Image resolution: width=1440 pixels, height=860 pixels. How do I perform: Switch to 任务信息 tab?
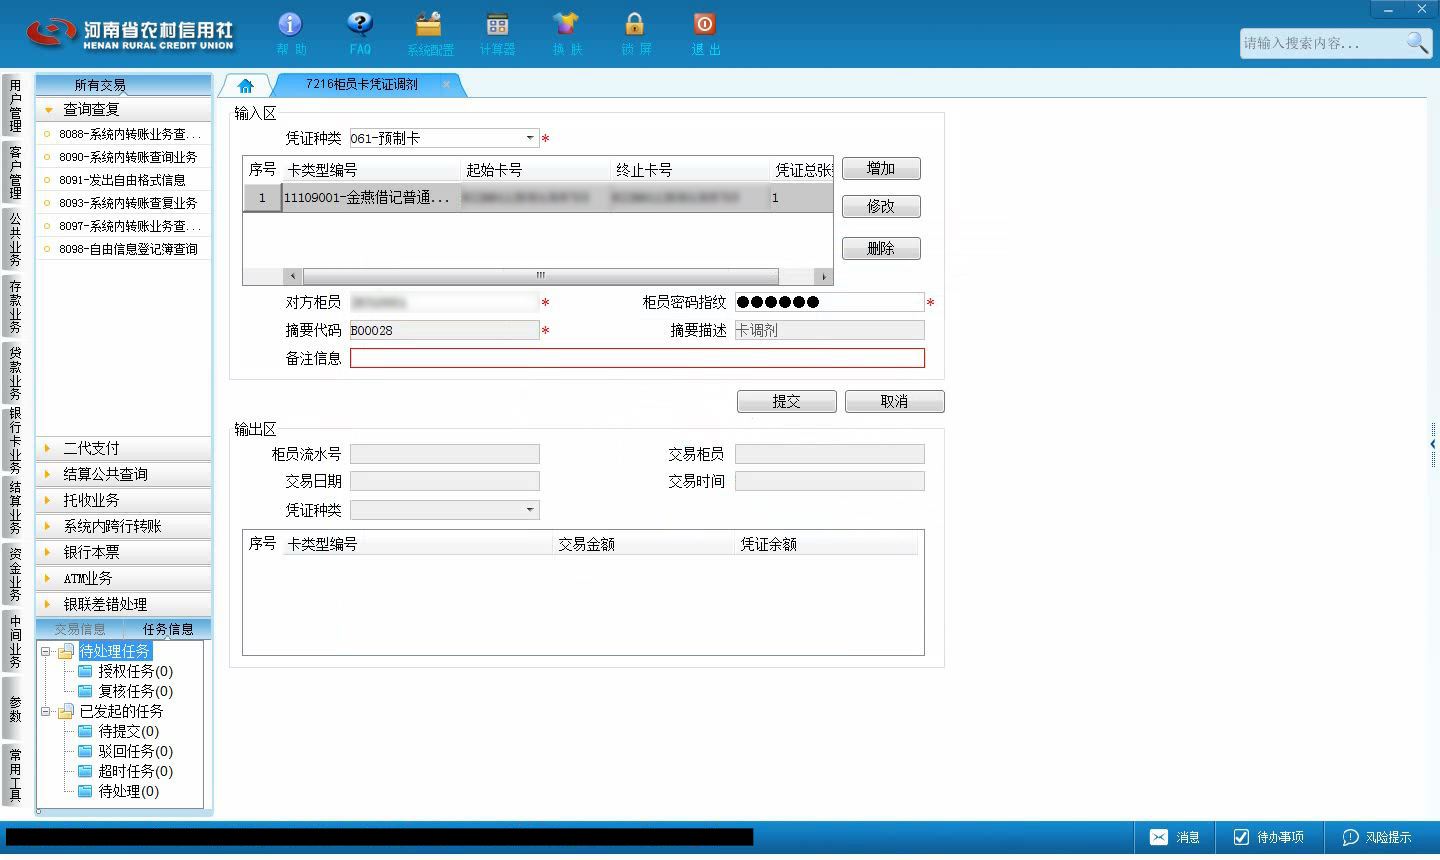pos(168,629)
